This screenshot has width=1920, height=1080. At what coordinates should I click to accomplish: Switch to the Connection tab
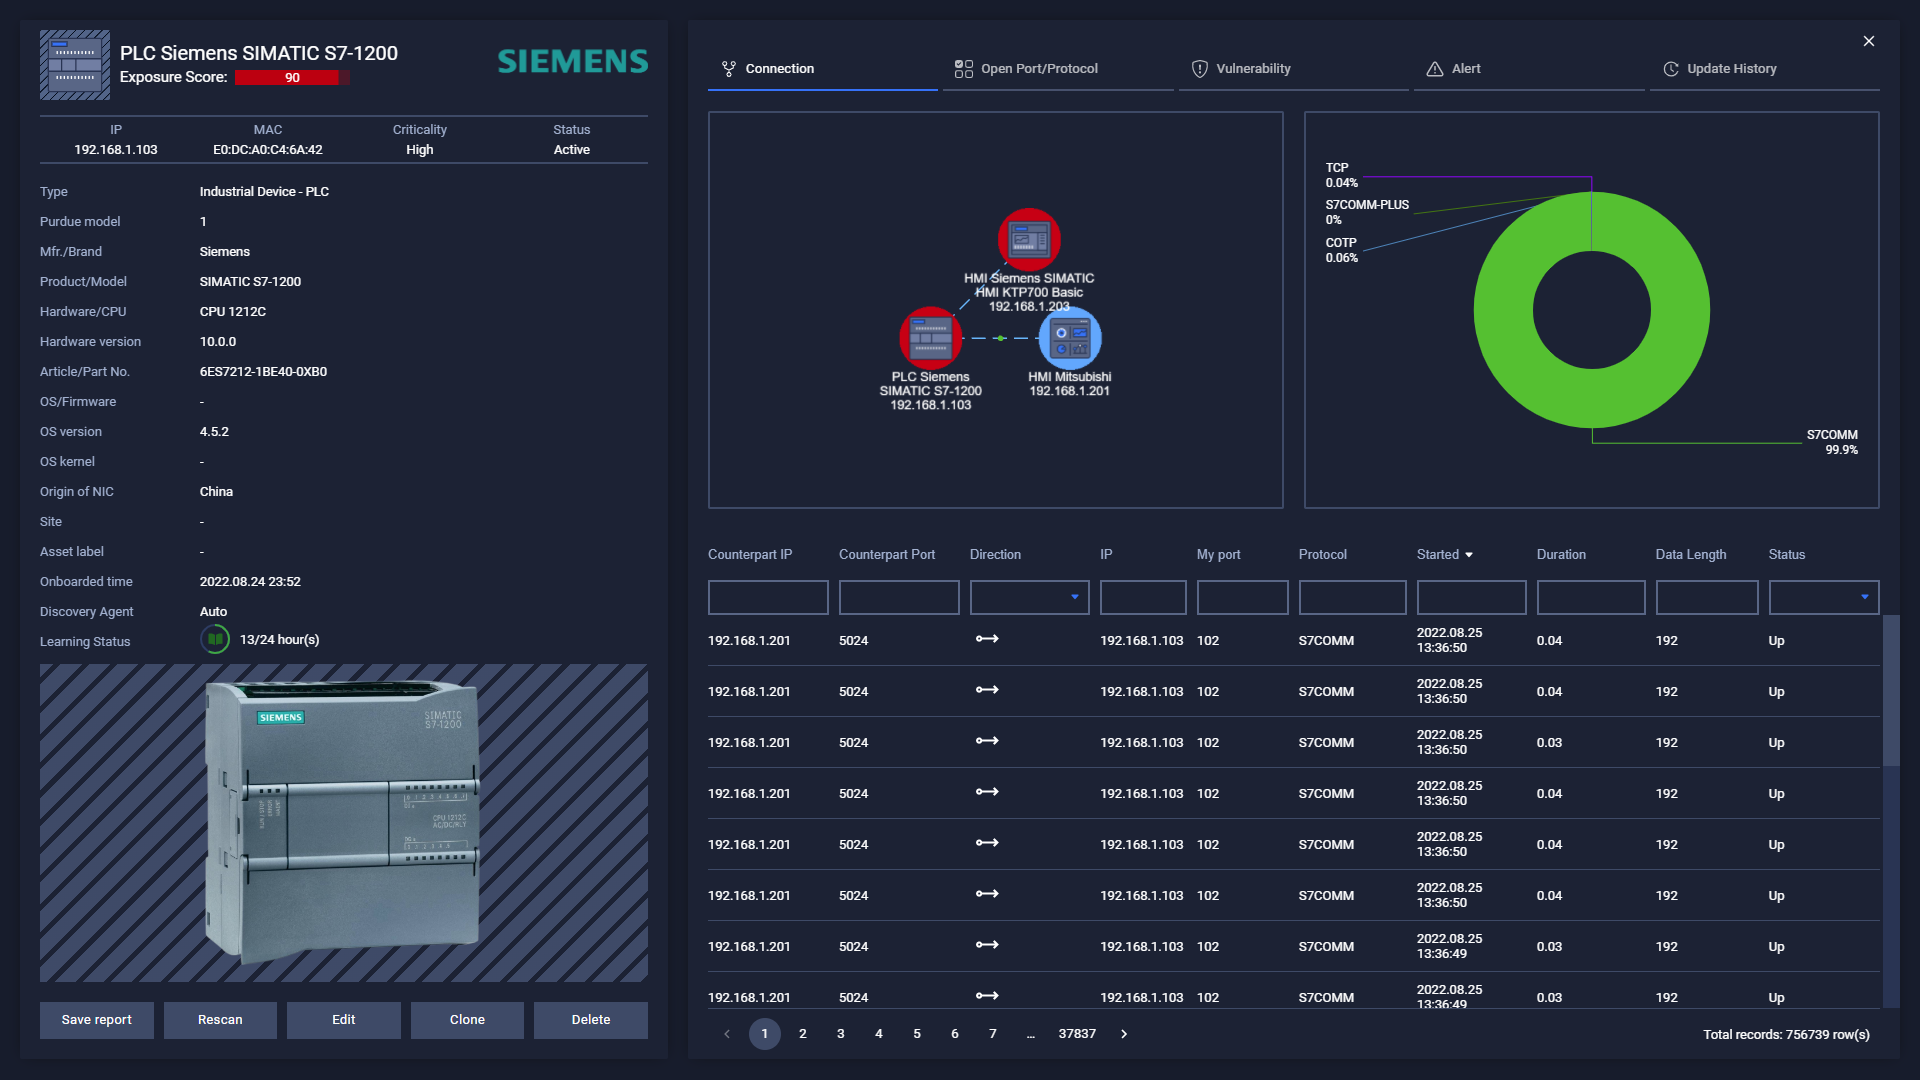822,69
